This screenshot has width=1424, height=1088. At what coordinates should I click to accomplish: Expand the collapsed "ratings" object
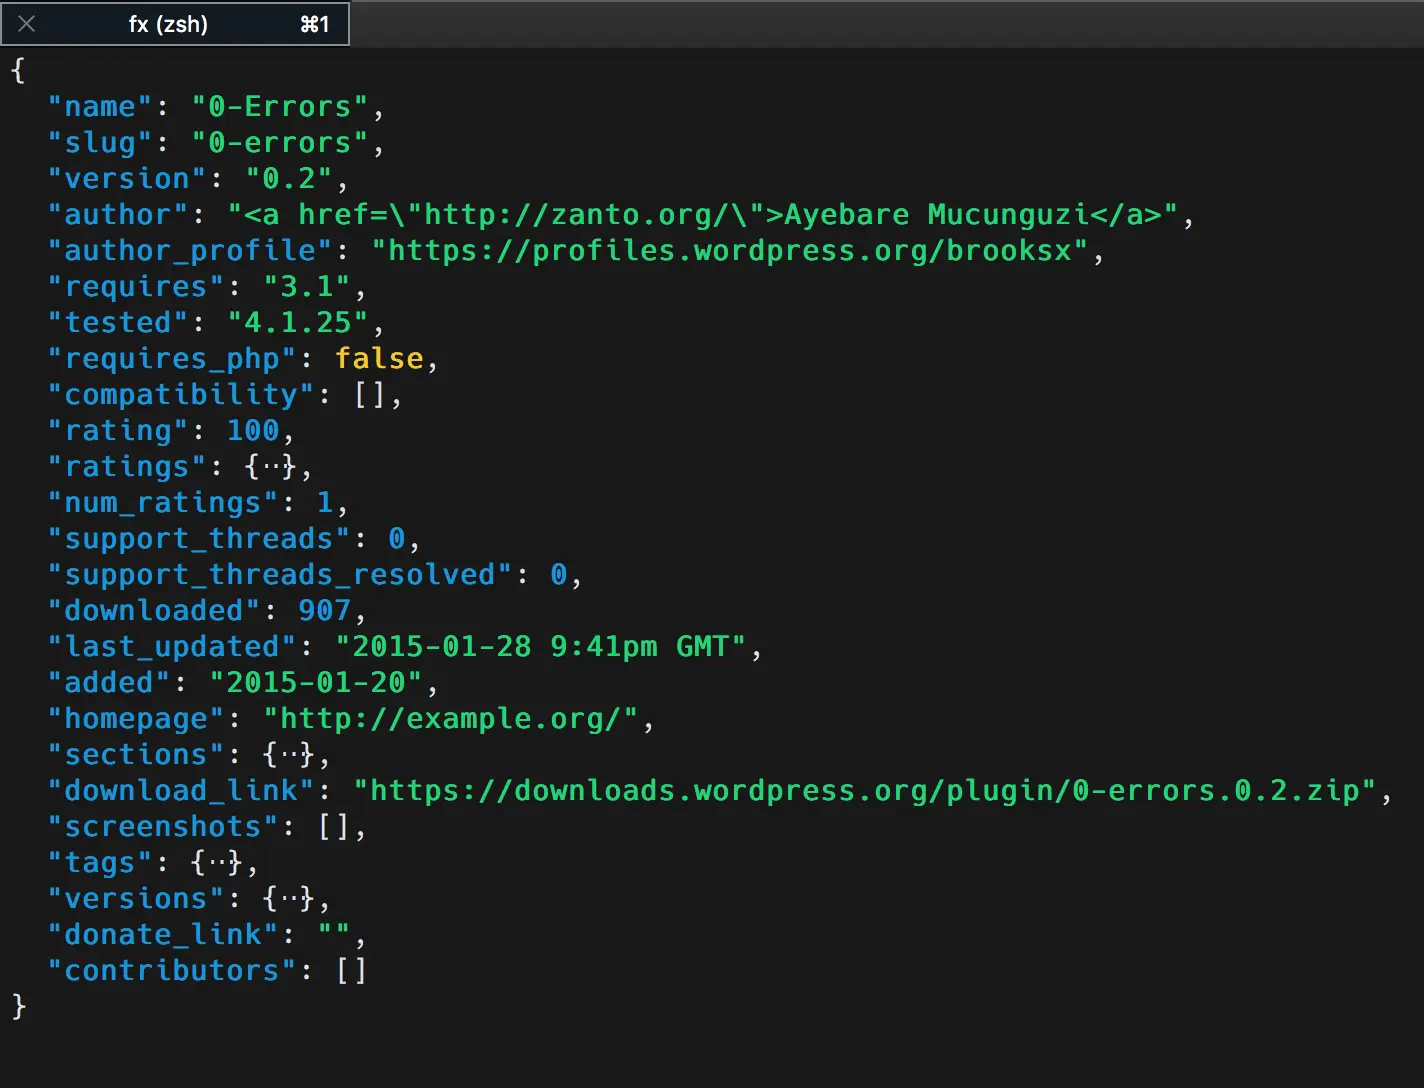click(x=271, y=467)
